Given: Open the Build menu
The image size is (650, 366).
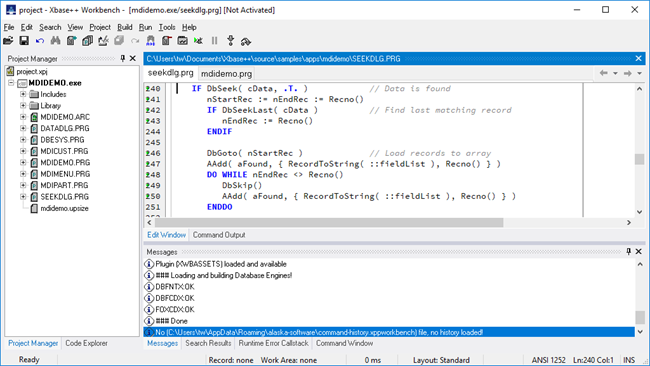Looking at the screenshot, I should (x=124, y=27).
